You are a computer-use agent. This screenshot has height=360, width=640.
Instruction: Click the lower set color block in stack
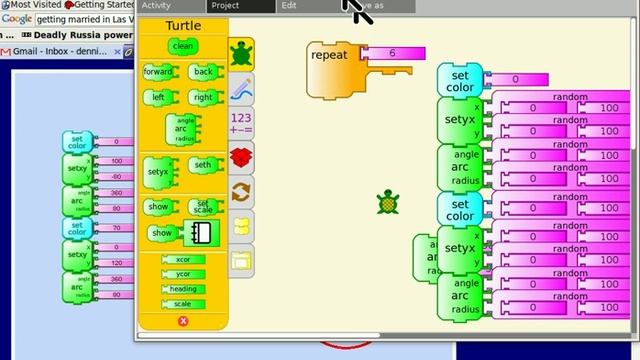(460, 209)
